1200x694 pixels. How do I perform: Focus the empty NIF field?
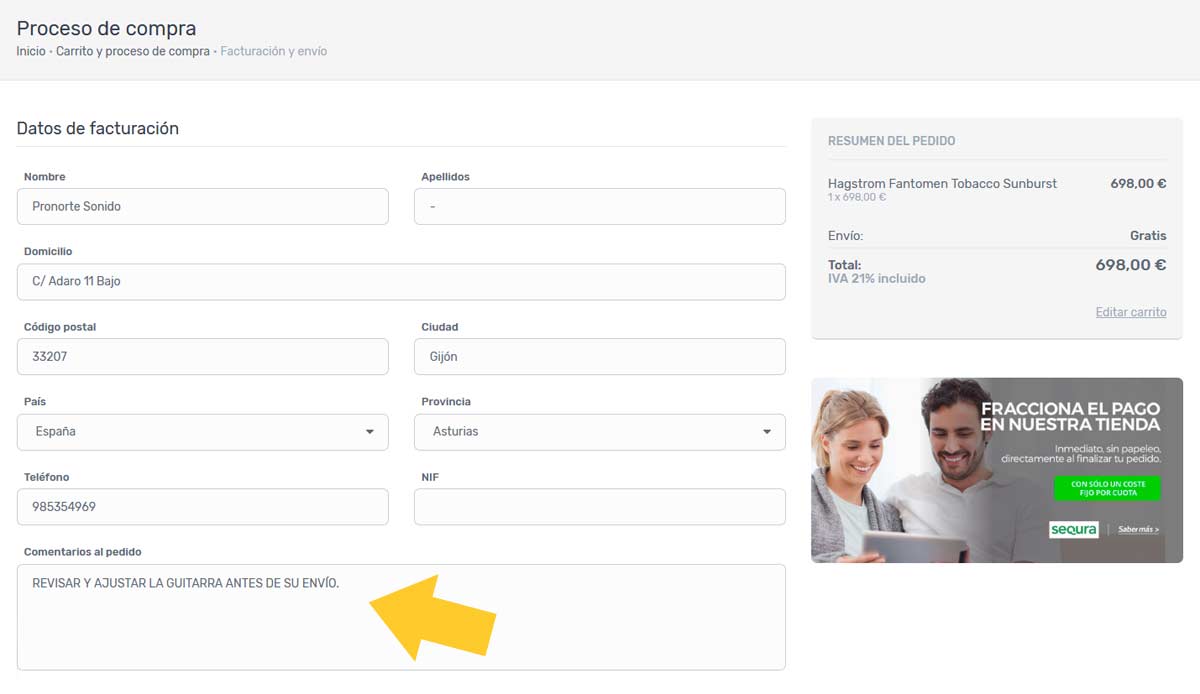600,507
